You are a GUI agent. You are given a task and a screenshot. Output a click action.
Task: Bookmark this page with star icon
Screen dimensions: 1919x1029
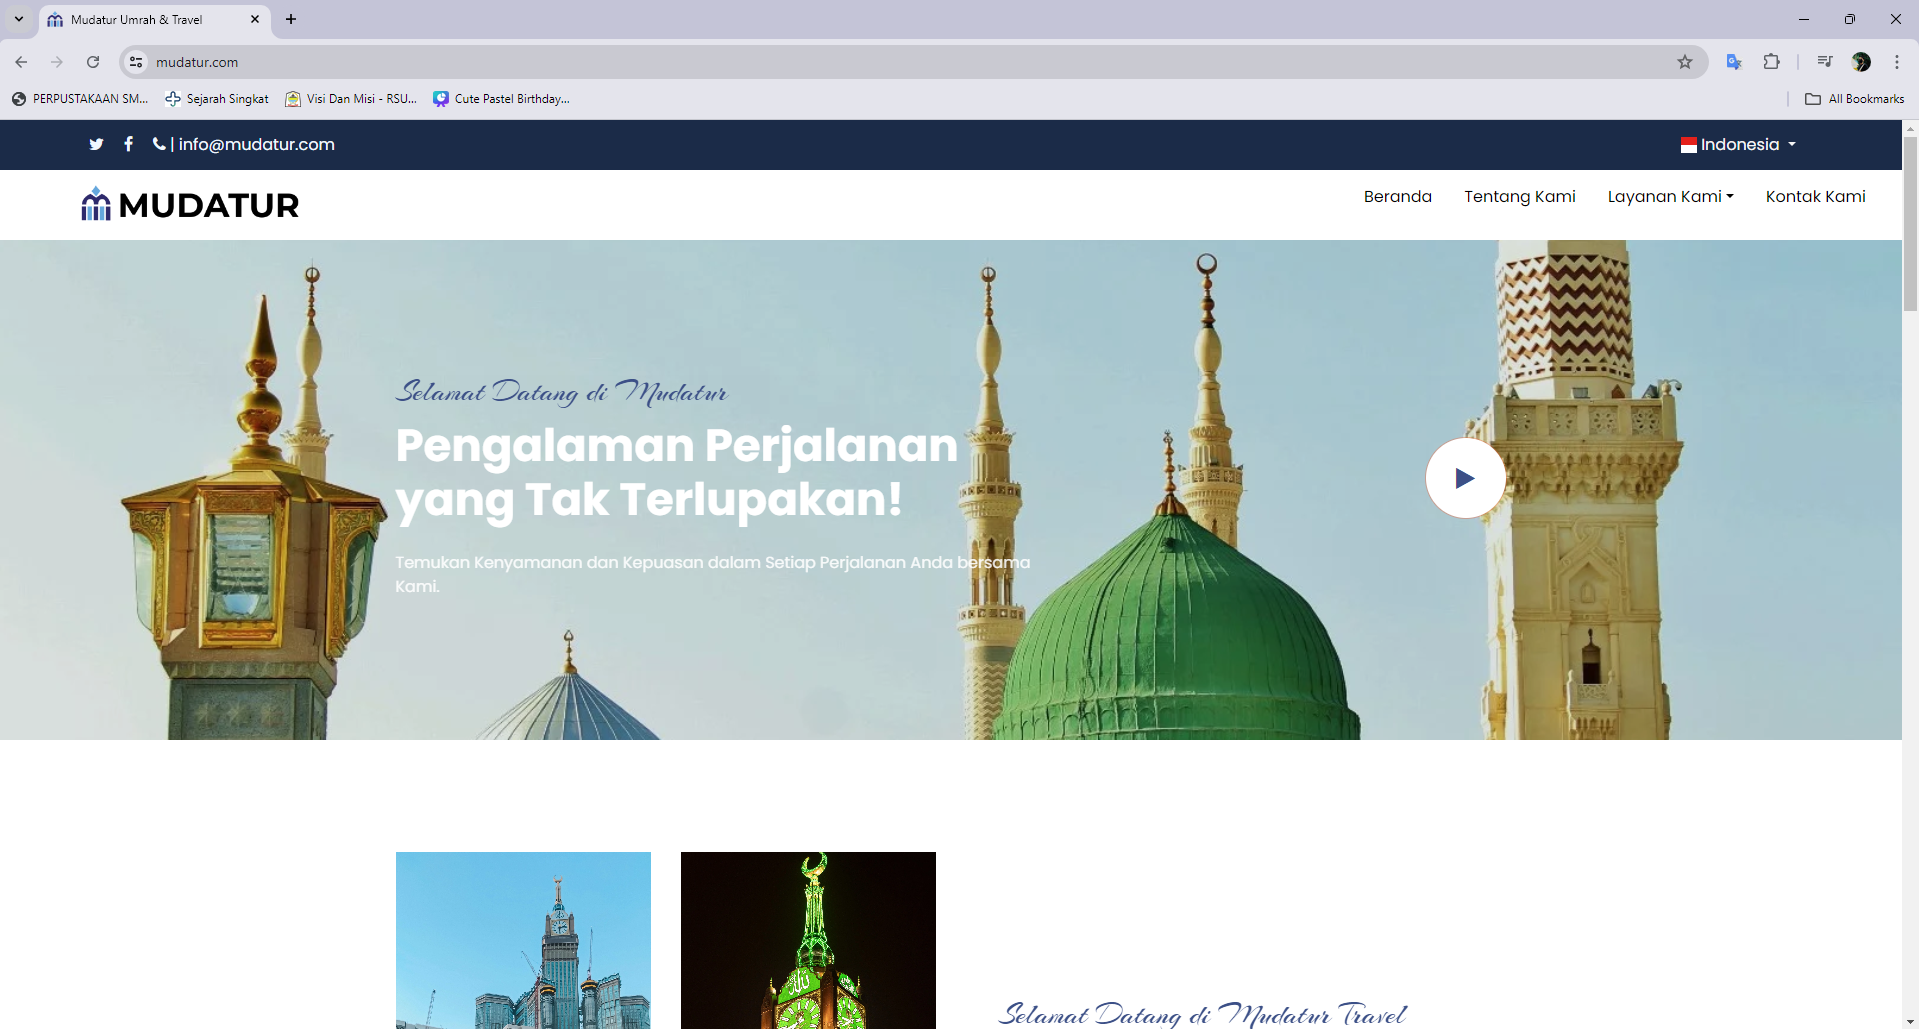(x=1685, y=62)
